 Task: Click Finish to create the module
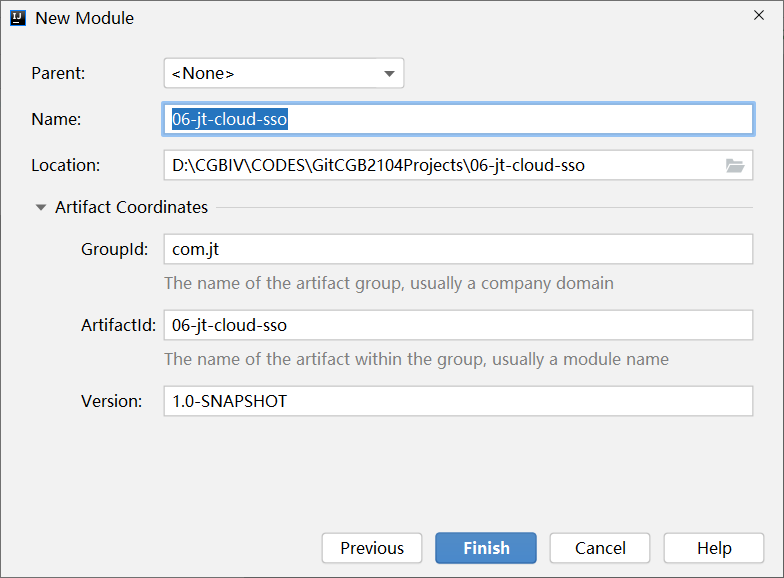pyautogui.click(x=486, y=548)
